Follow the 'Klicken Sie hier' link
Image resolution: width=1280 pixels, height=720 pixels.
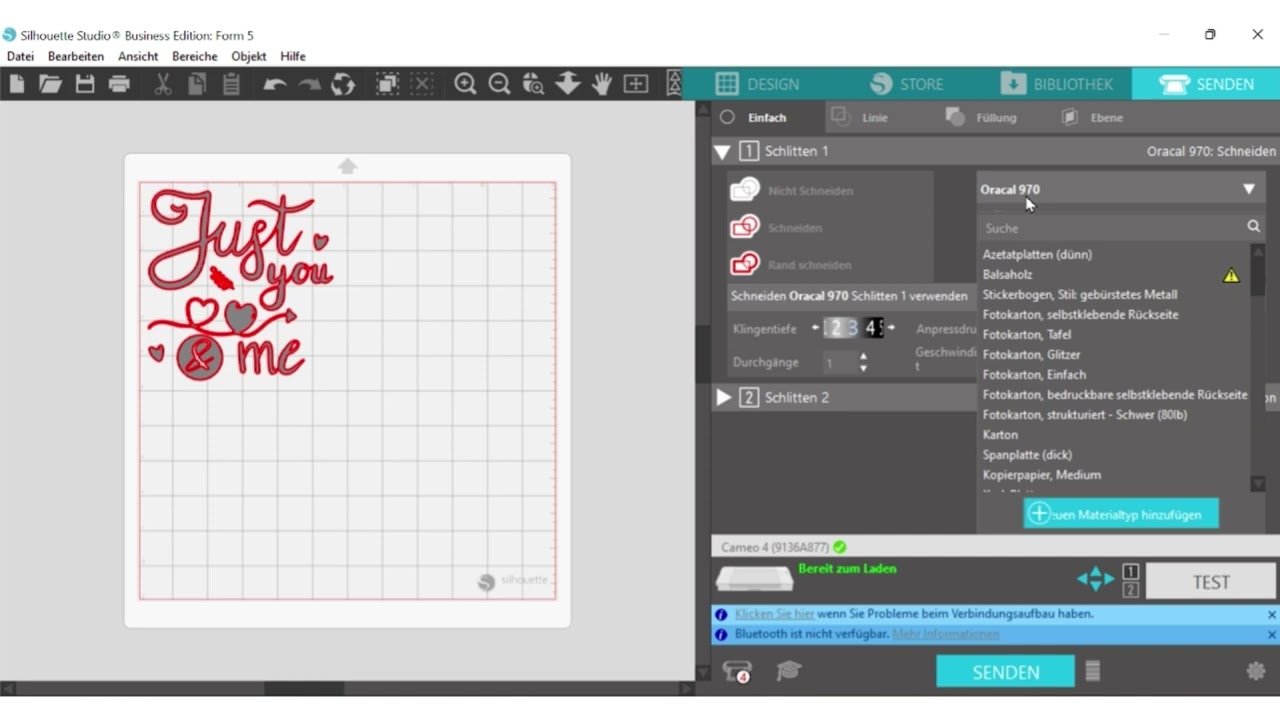click(775, 614)
